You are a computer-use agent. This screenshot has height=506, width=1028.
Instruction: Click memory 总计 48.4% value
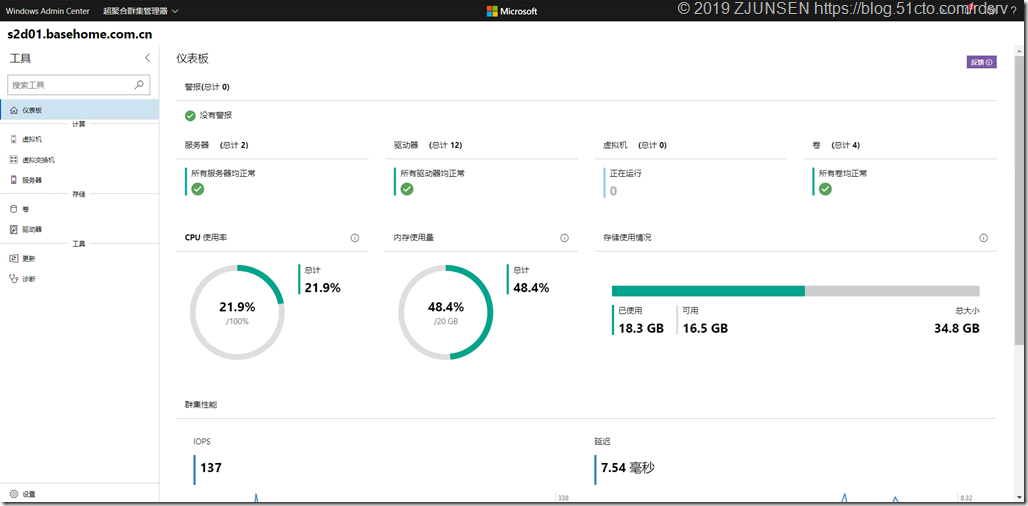coord(531,287)
